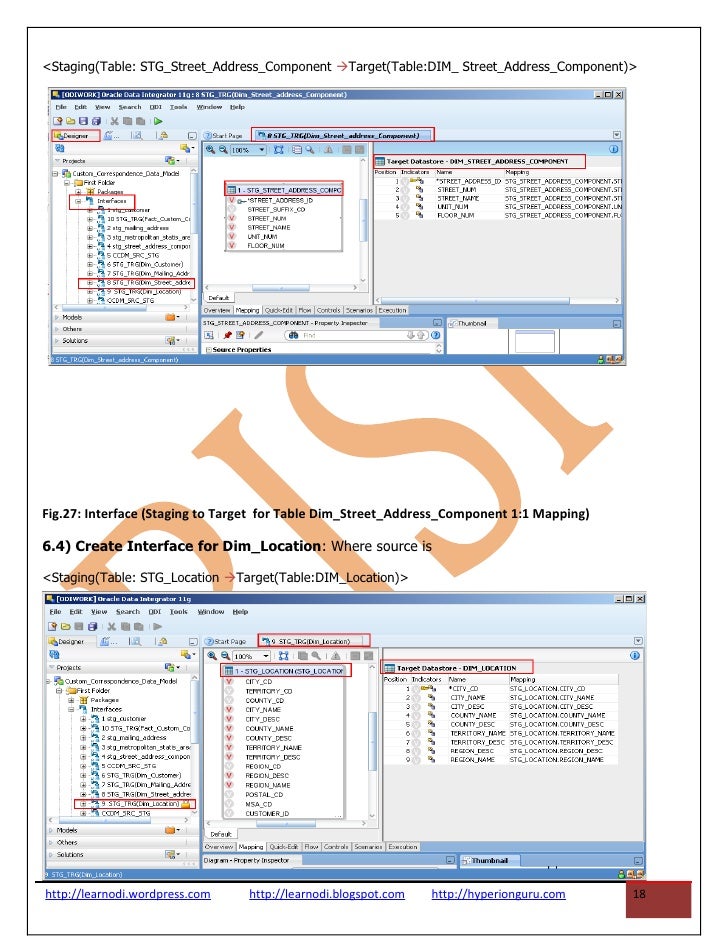Open the learnodi.wordpress.com link
The image size is (728, 942).
[128, 894]
